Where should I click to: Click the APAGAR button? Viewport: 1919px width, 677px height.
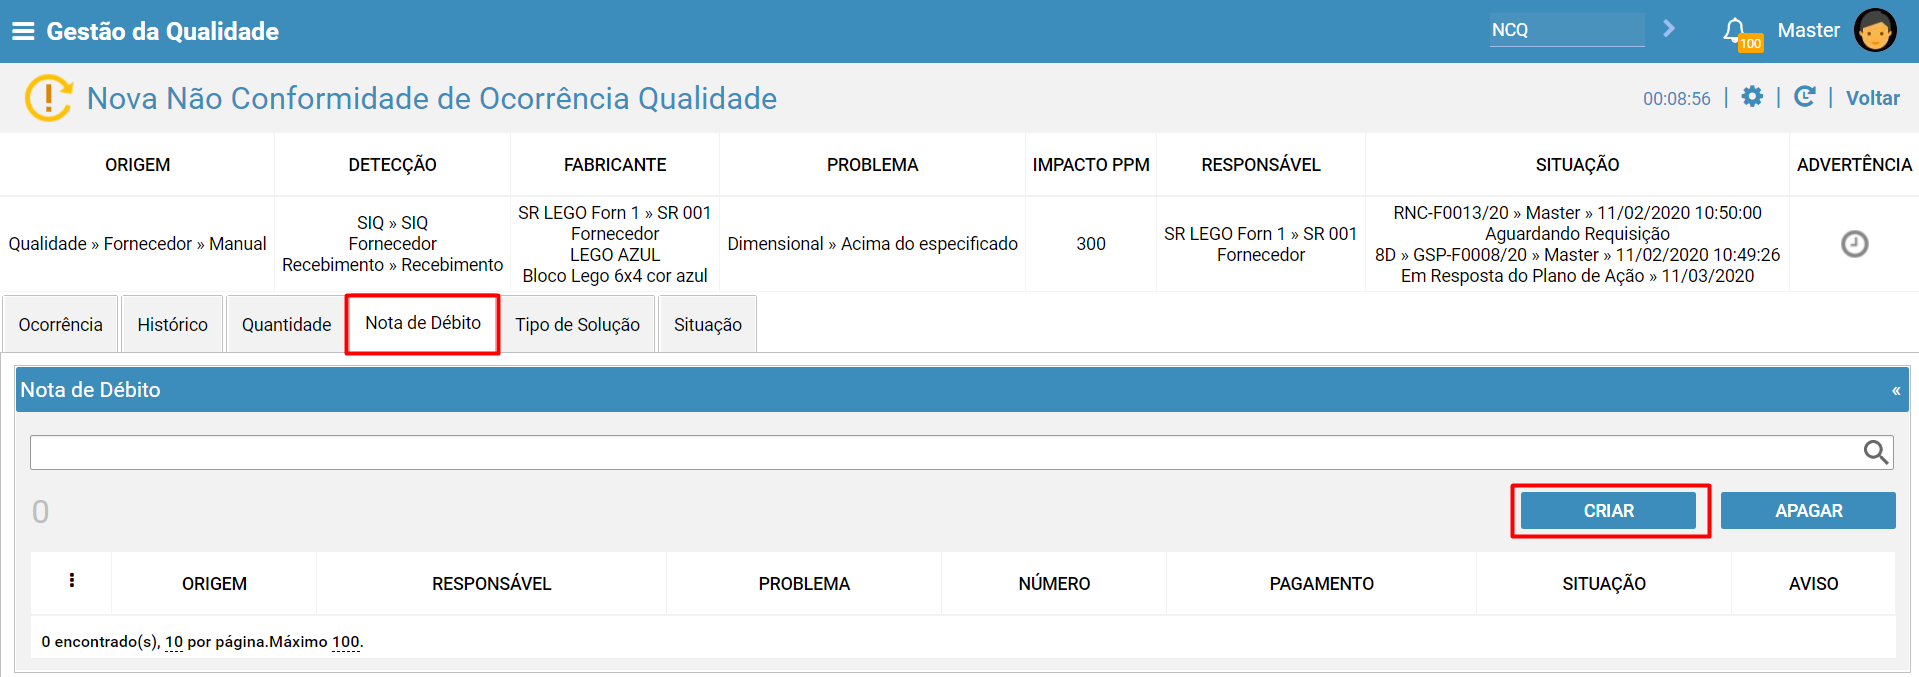point(1808,511)
